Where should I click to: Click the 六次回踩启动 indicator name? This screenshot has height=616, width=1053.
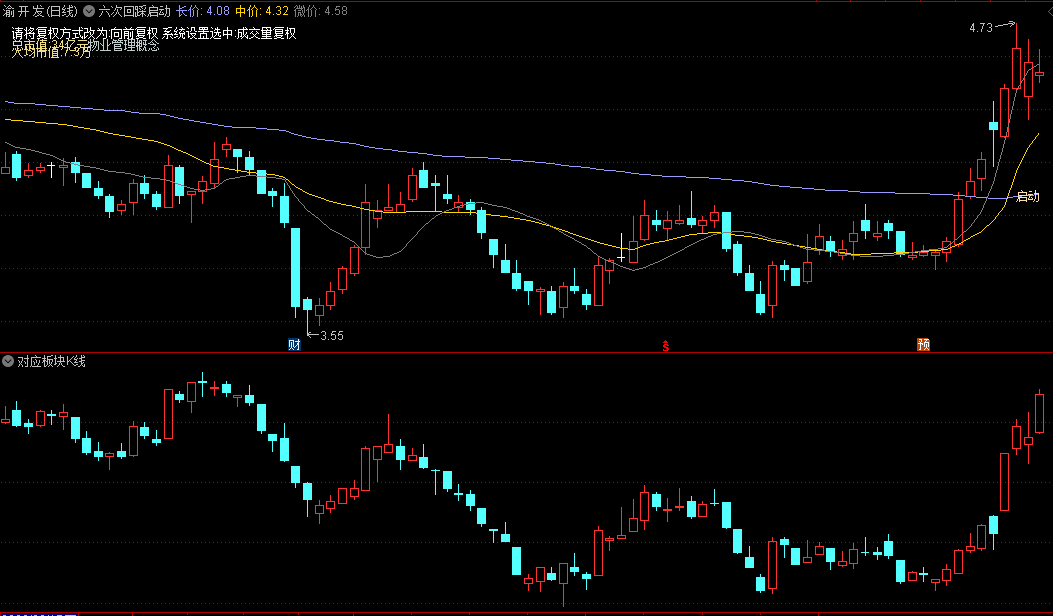(x=134, y=11)
